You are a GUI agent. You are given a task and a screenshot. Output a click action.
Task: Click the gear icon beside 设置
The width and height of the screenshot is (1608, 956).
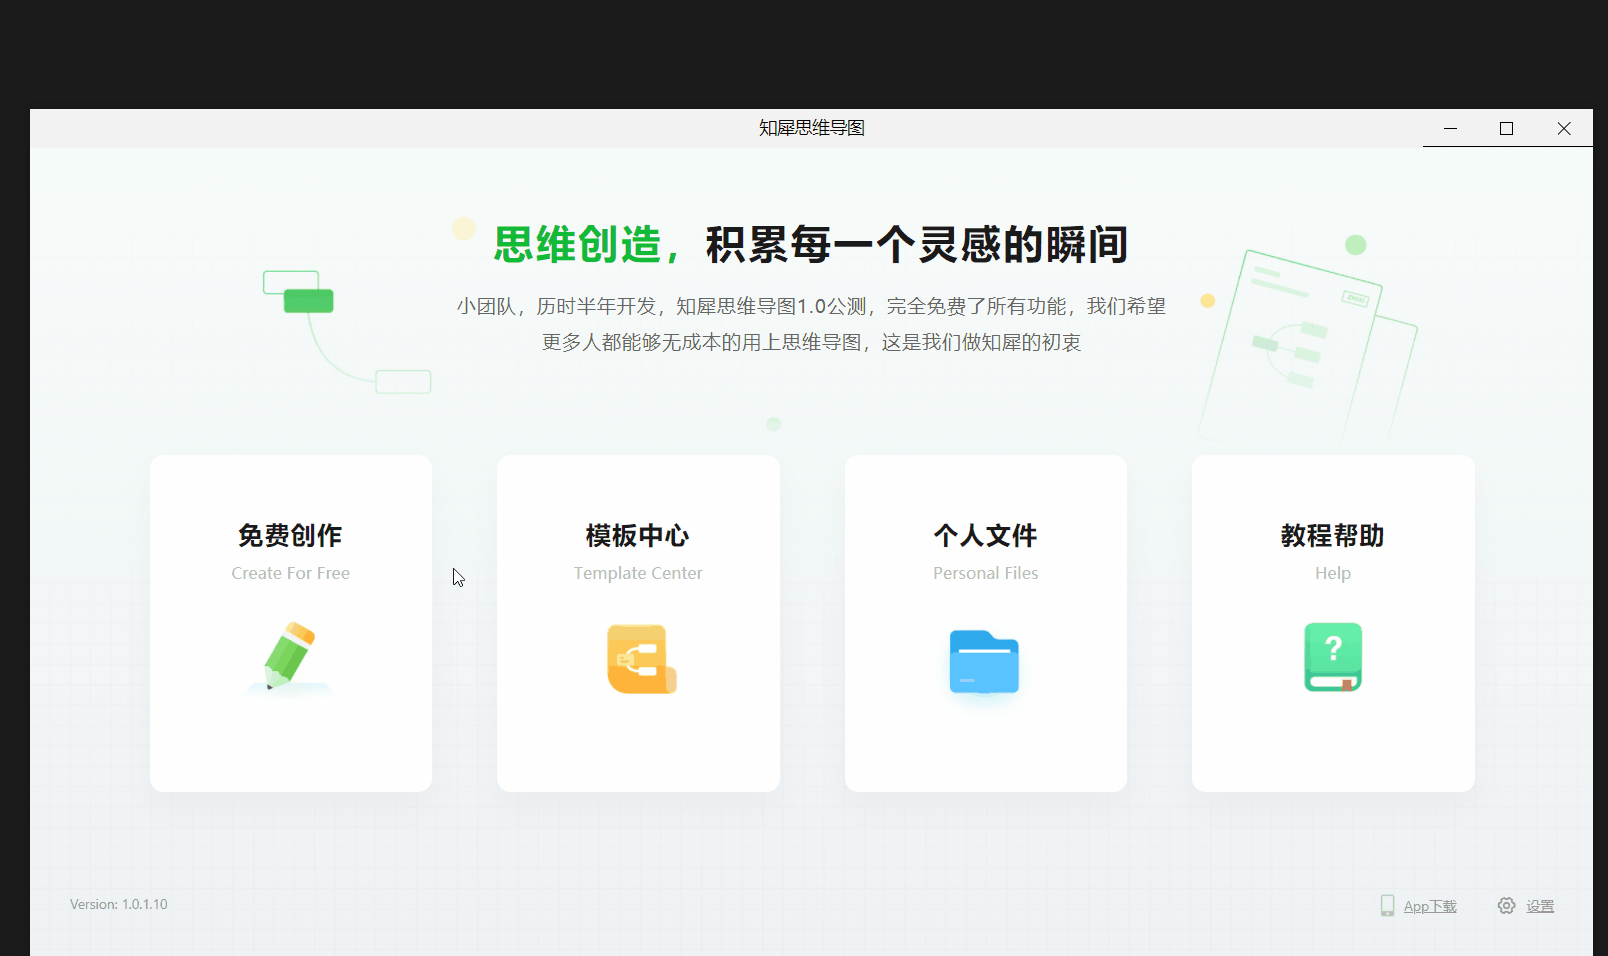pyautogui.click(x=1506, y=906)
